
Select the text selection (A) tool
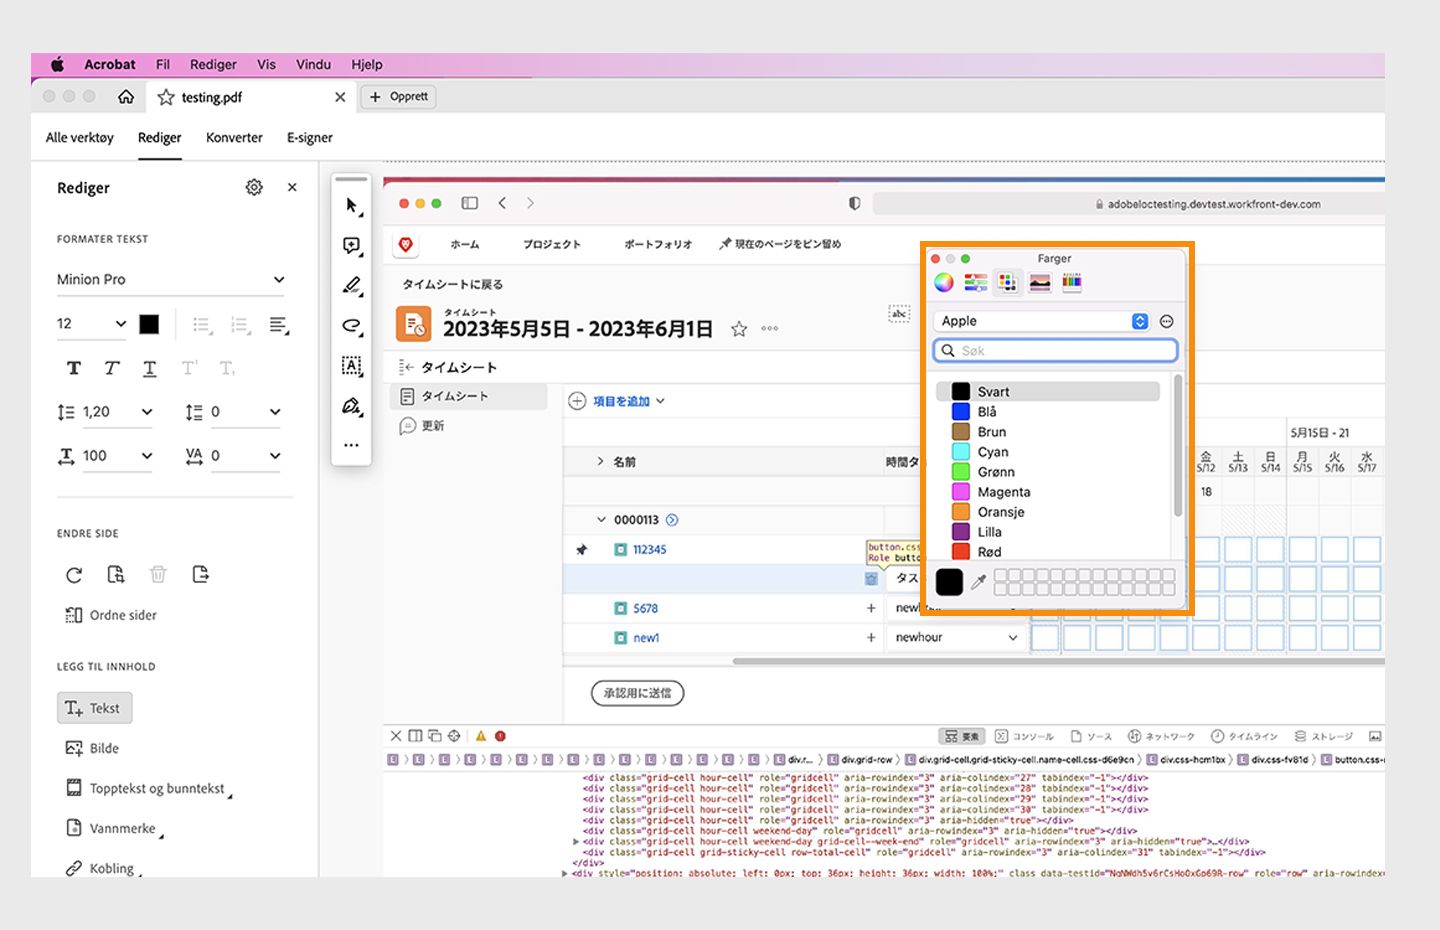pyautogui.click(x=351, y=366)
